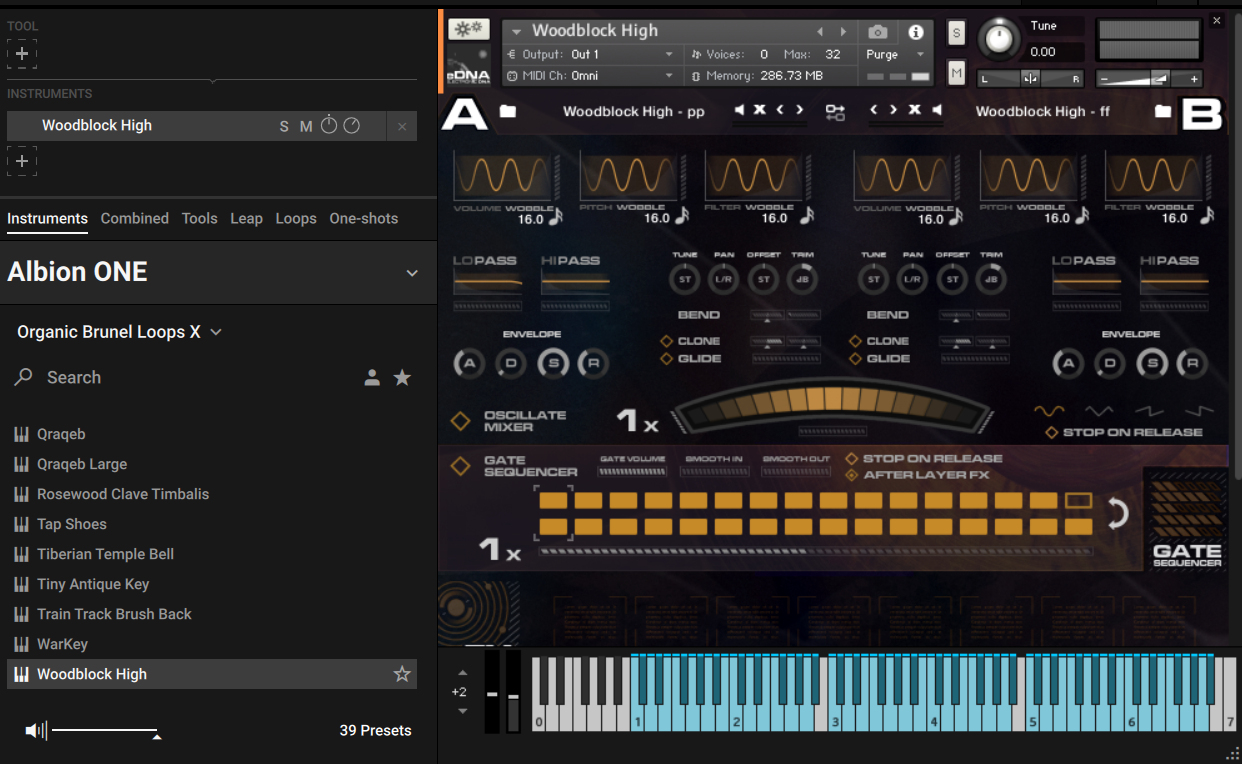1242x764 pixels.
Task: Switch to the Tools tab
Action: pyautogui.click(x=199, y=218)
